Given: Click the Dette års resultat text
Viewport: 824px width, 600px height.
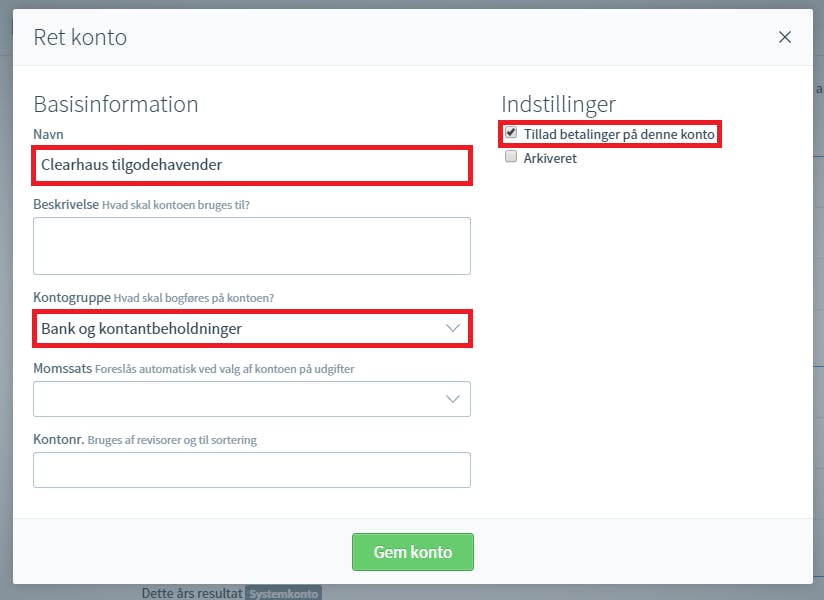Looking at the screenshot, I should click(x=192, y=593).
